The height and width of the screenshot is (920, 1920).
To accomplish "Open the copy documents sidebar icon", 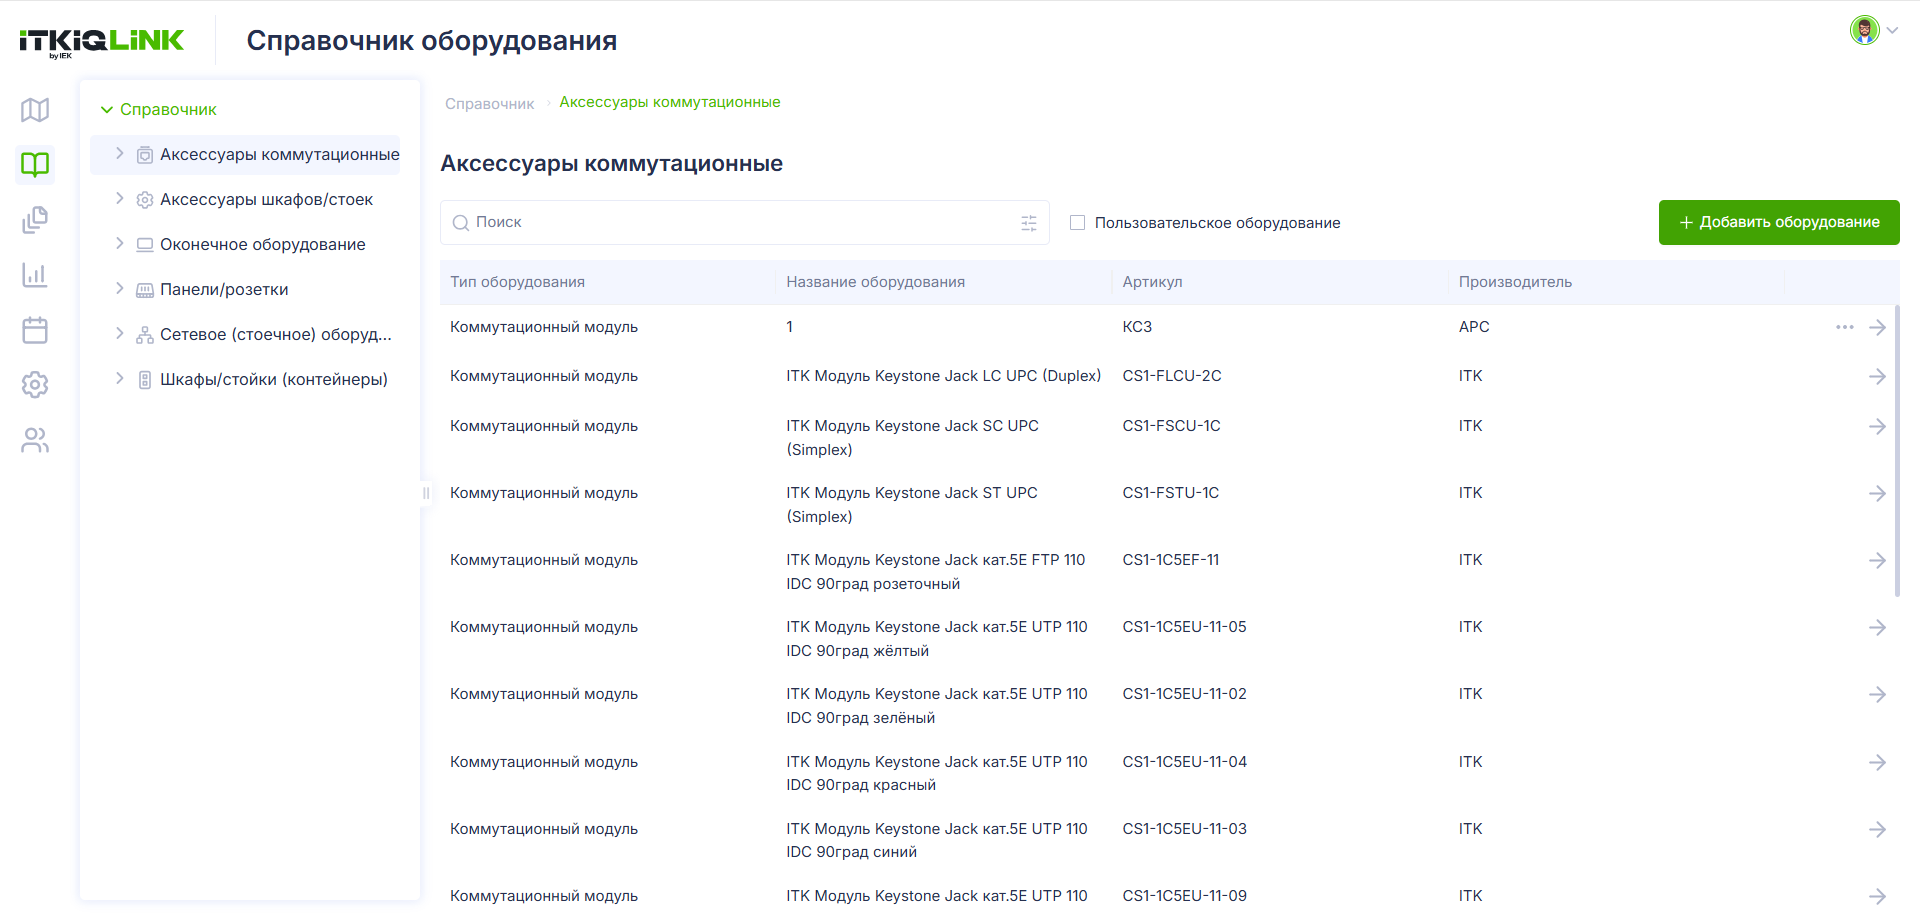I will (x=35, y=220).
